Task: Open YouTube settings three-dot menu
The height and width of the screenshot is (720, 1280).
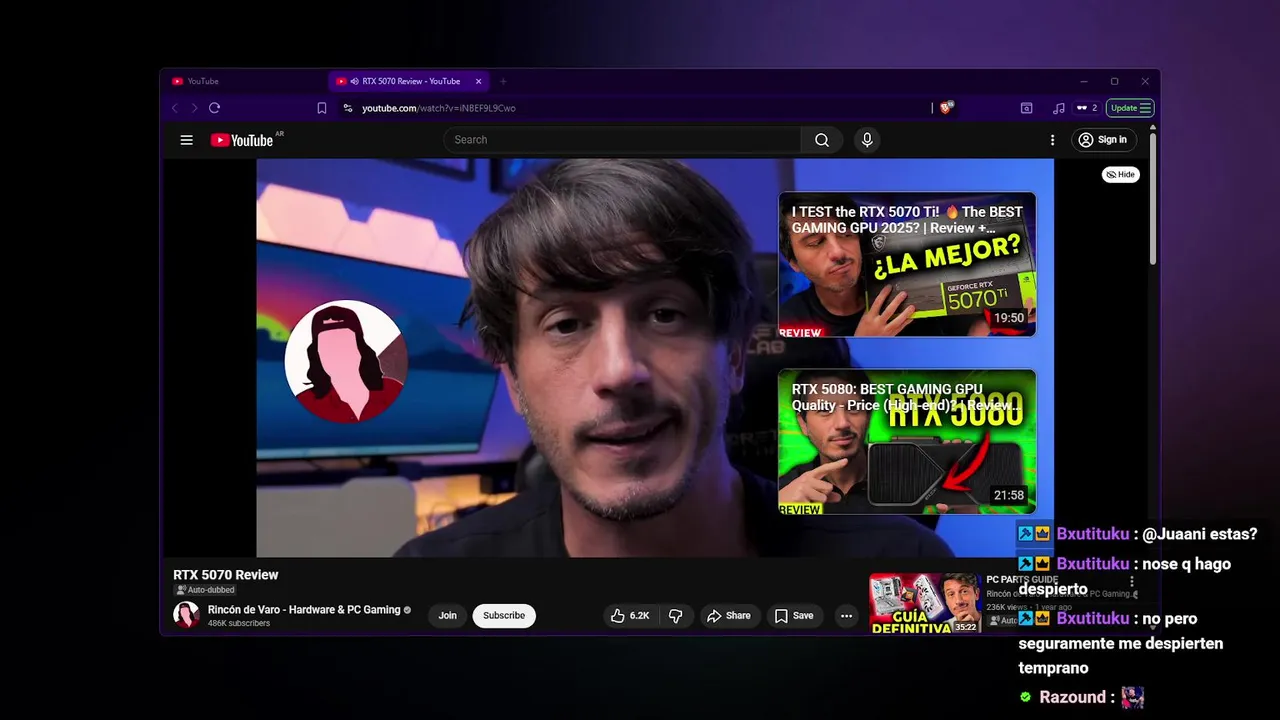Action: (x=1052, y=140)
